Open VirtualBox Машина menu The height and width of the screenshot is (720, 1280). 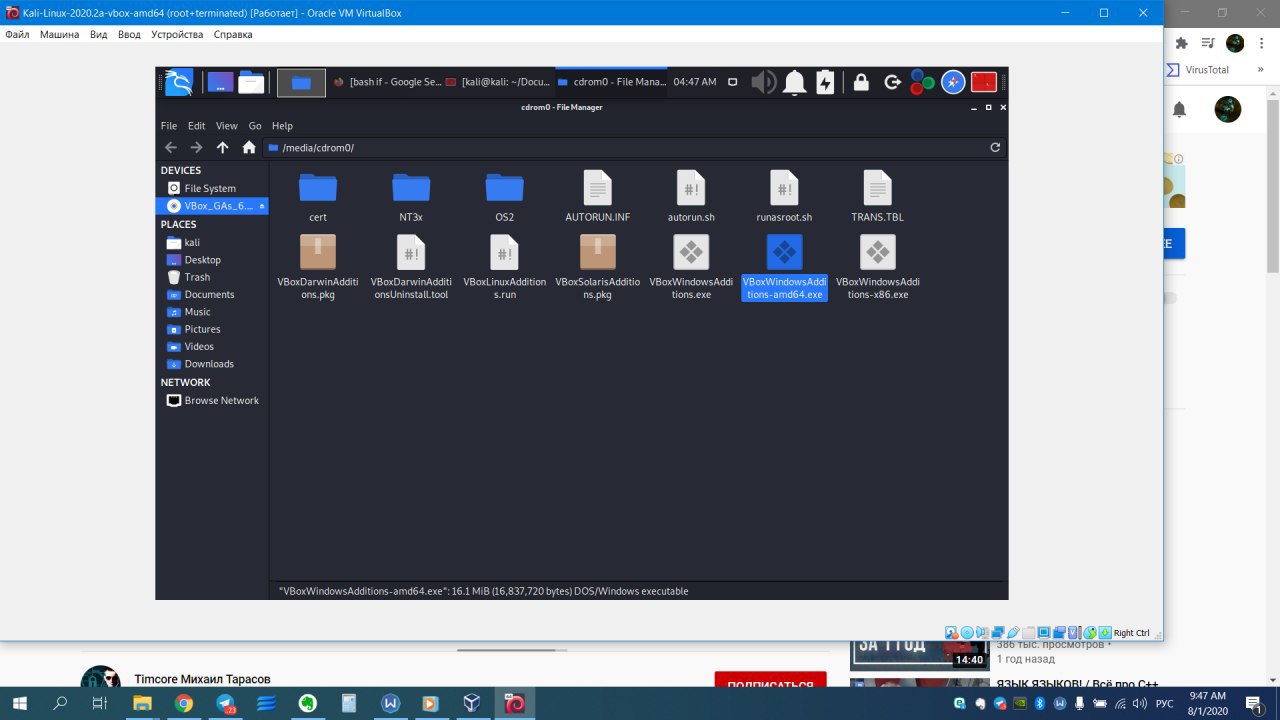point(59,34)
